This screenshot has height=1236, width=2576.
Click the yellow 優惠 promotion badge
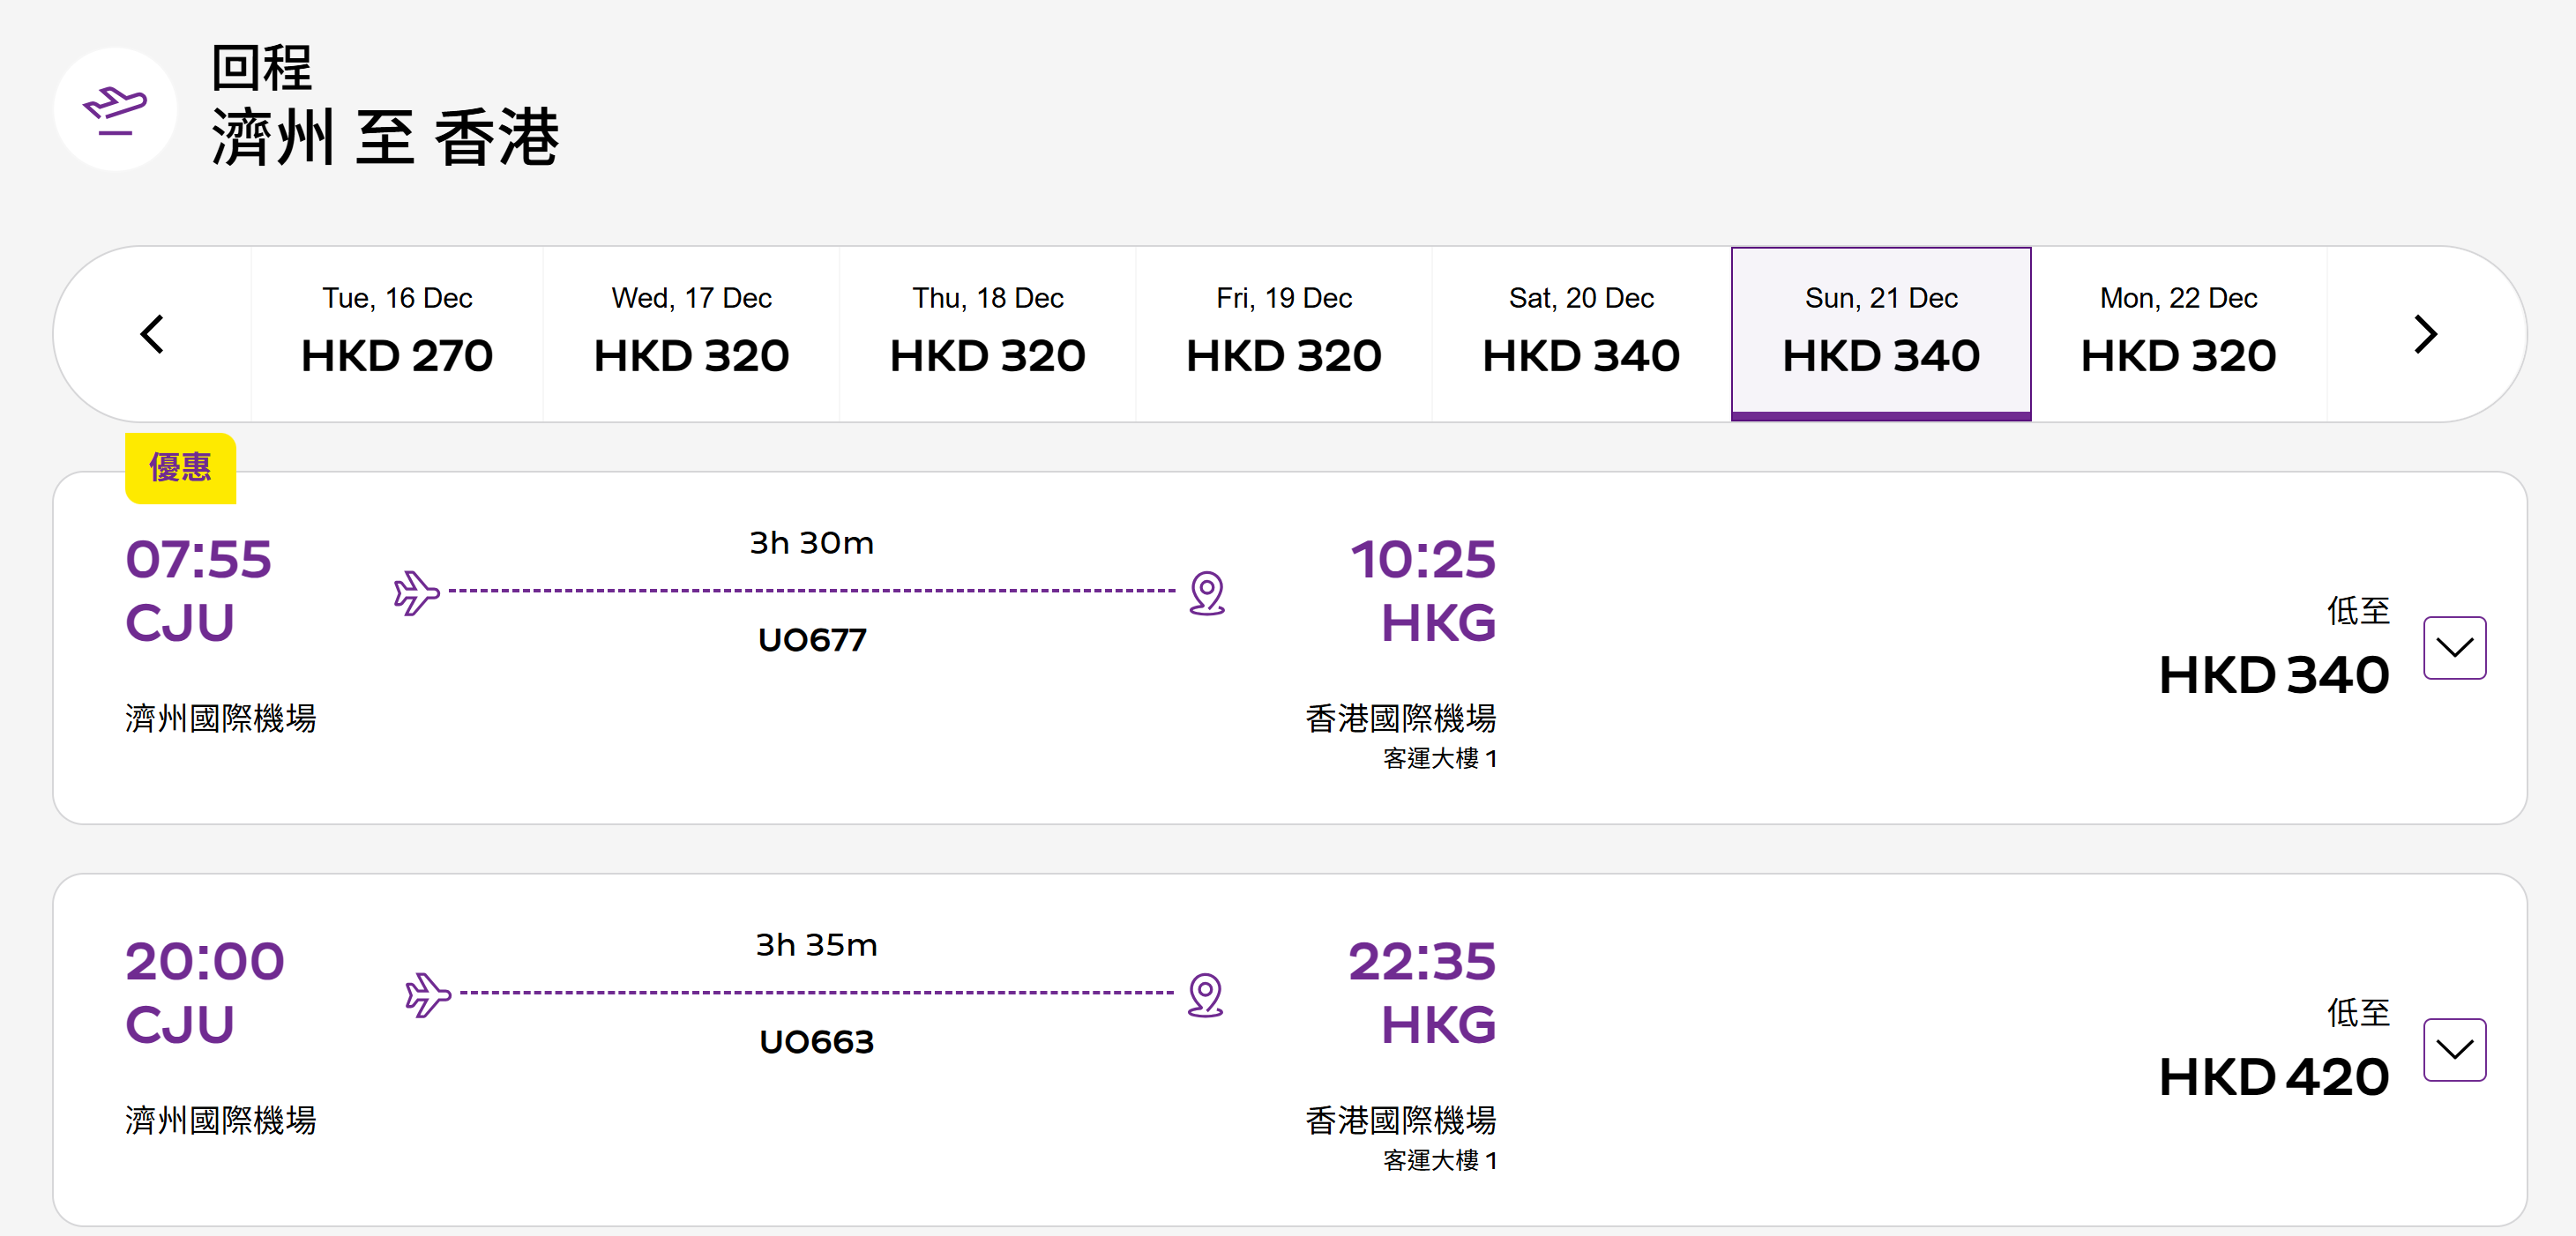click(x=180, y=468)
